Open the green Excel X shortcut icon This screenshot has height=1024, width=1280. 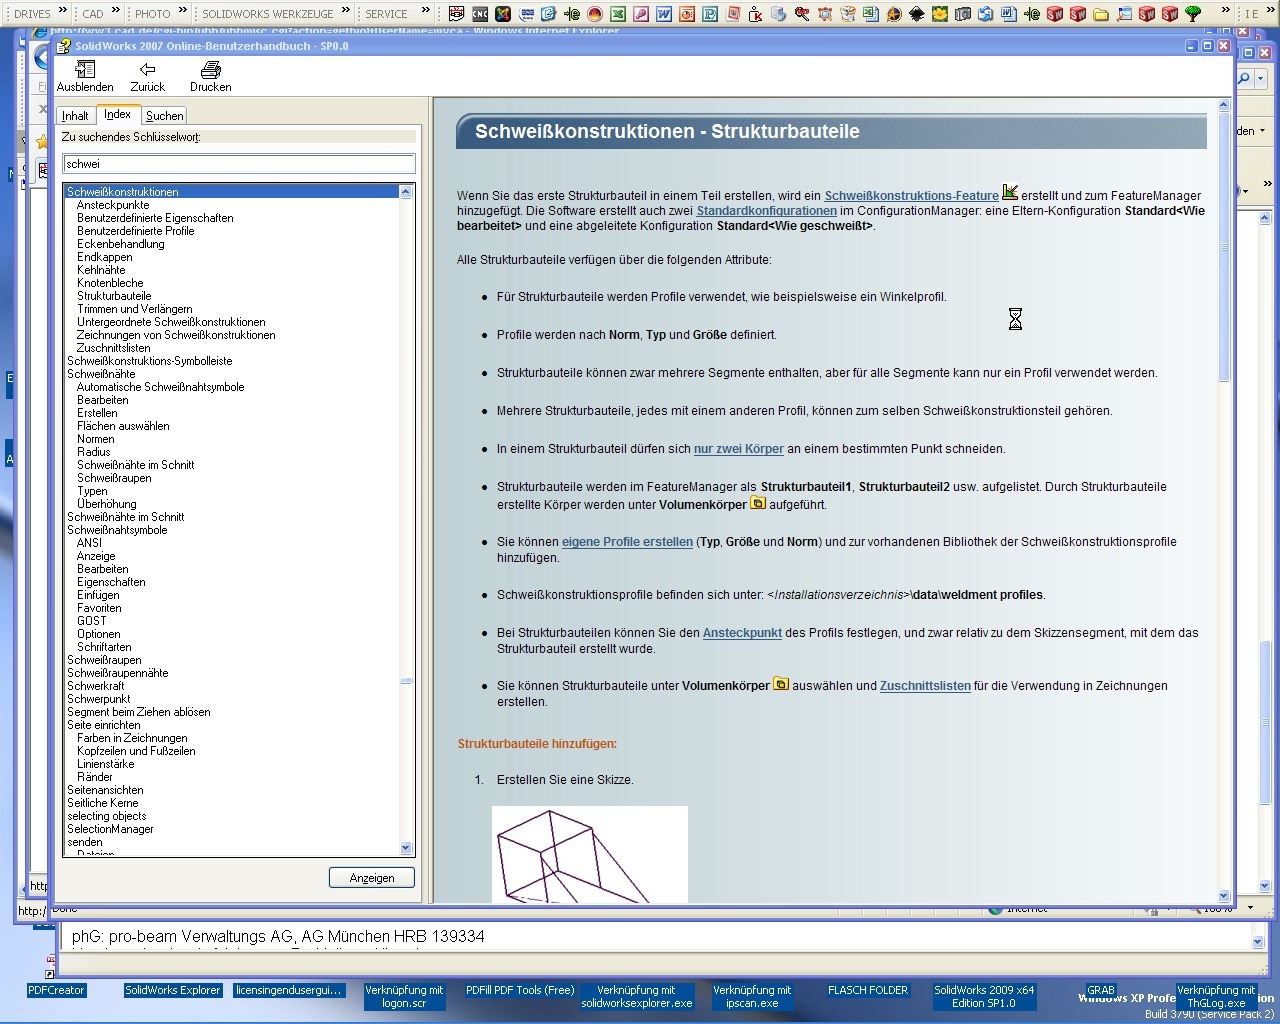618,14
